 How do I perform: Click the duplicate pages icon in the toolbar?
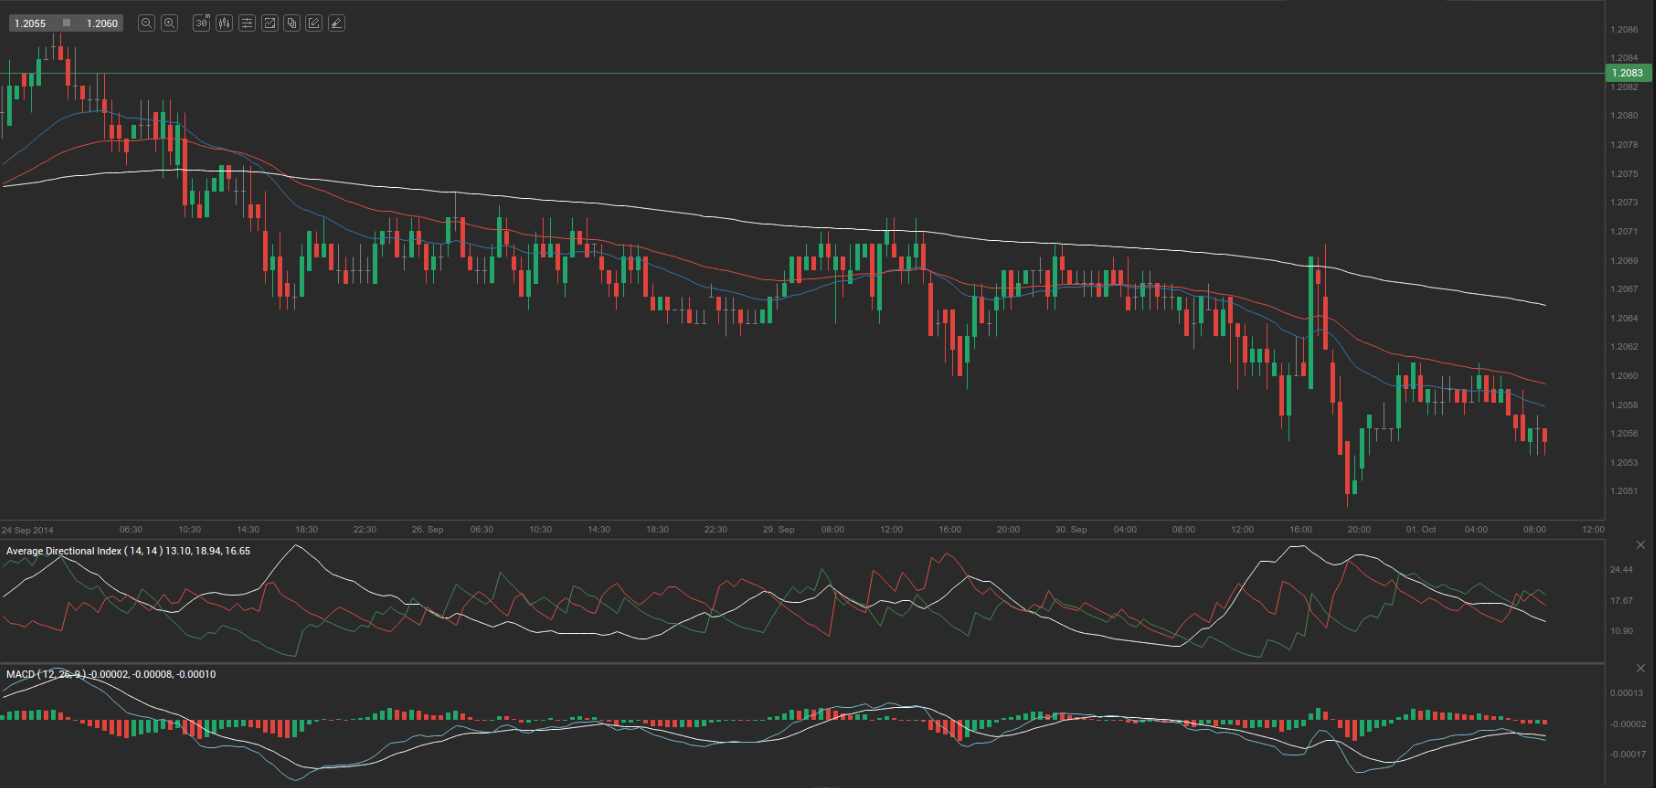292,23
